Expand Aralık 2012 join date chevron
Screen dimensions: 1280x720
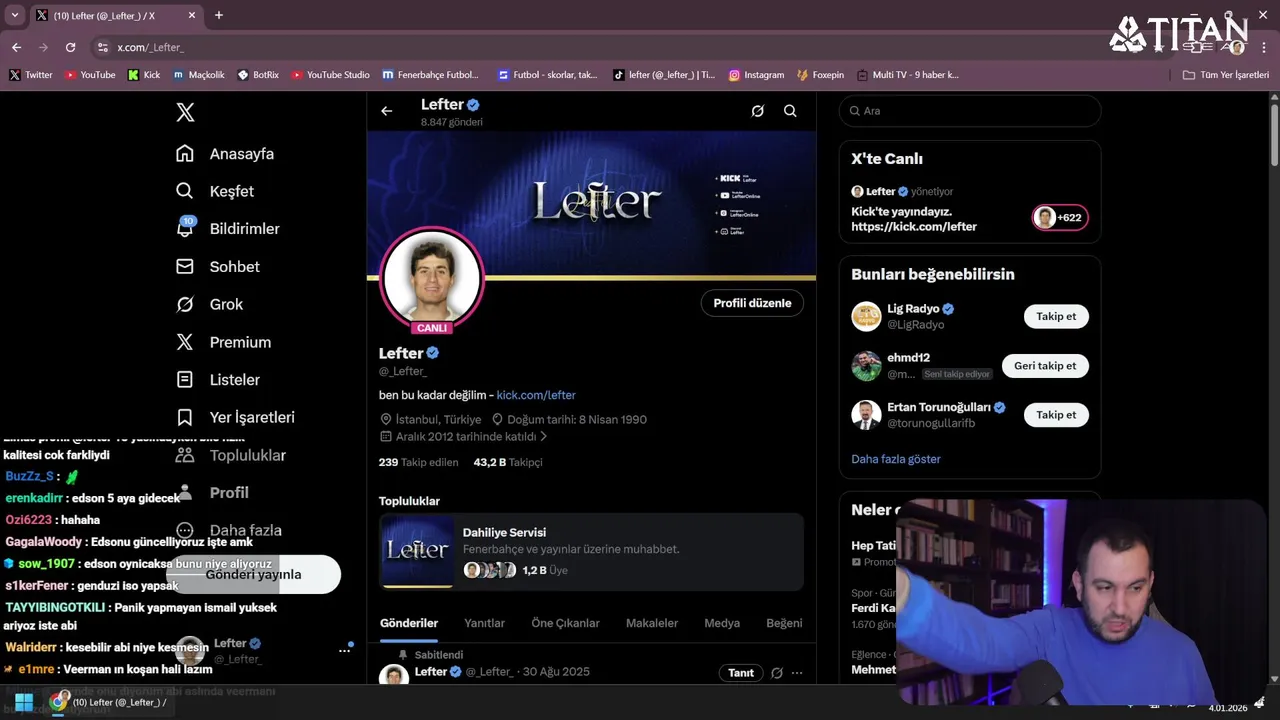(x=544, y=437)
